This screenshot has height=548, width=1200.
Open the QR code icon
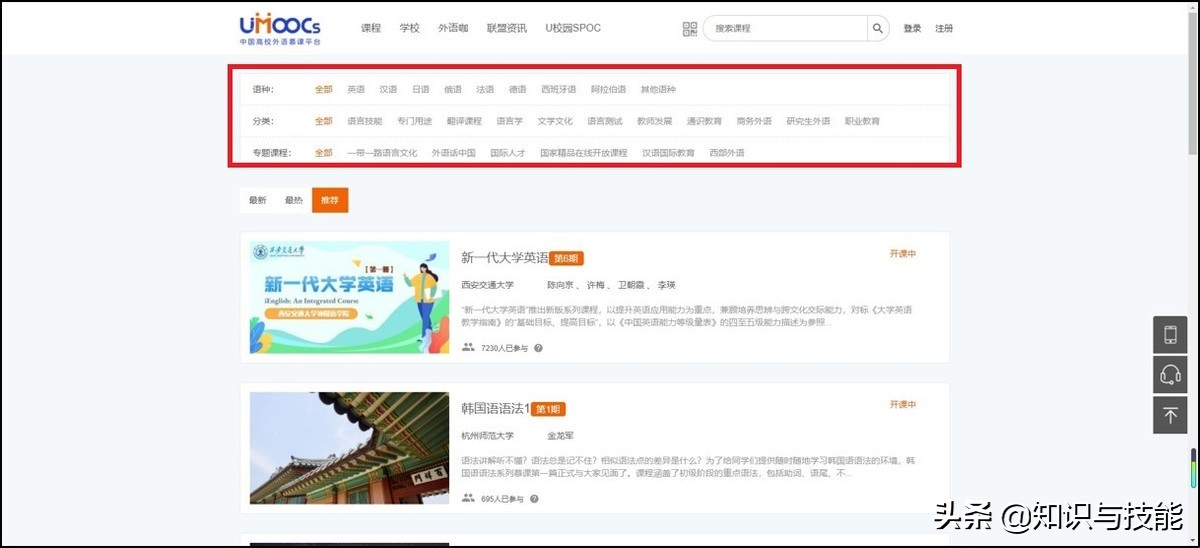pos(690,28)
